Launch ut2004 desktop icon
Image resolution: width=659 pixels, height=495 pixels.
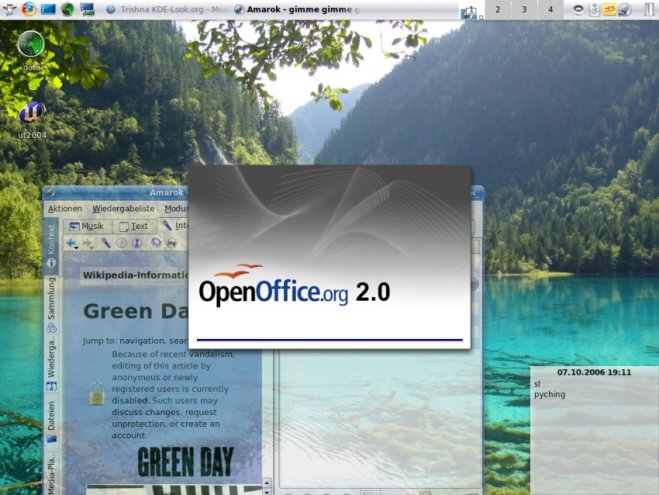pos(32,120)
